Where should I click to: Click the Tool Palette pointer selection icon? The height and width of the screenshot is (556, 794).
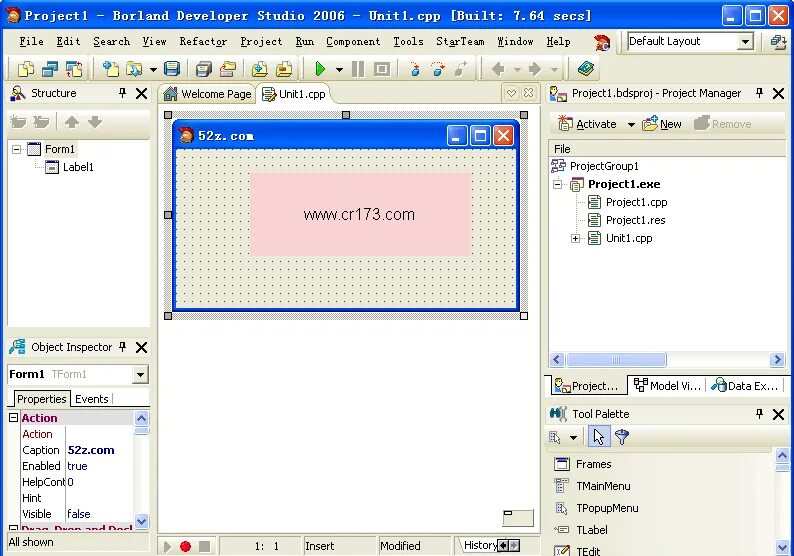(599, 436)
